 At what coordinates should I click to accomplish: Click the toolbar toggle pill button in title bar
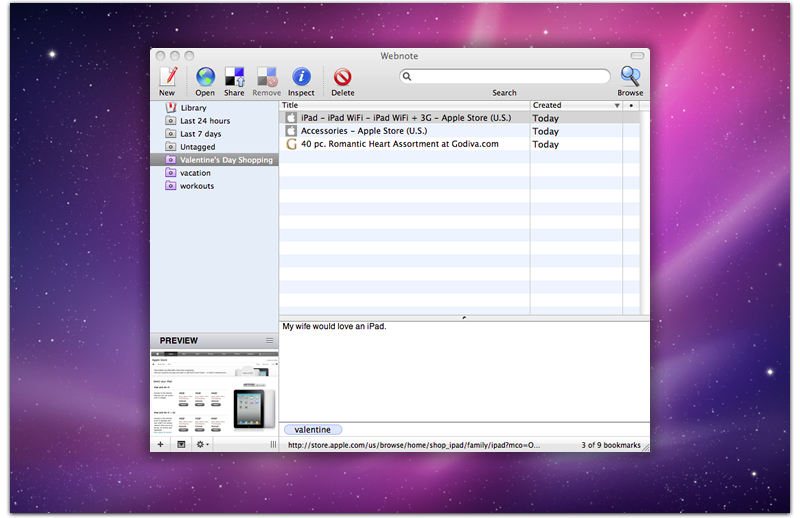click(637, 55)
